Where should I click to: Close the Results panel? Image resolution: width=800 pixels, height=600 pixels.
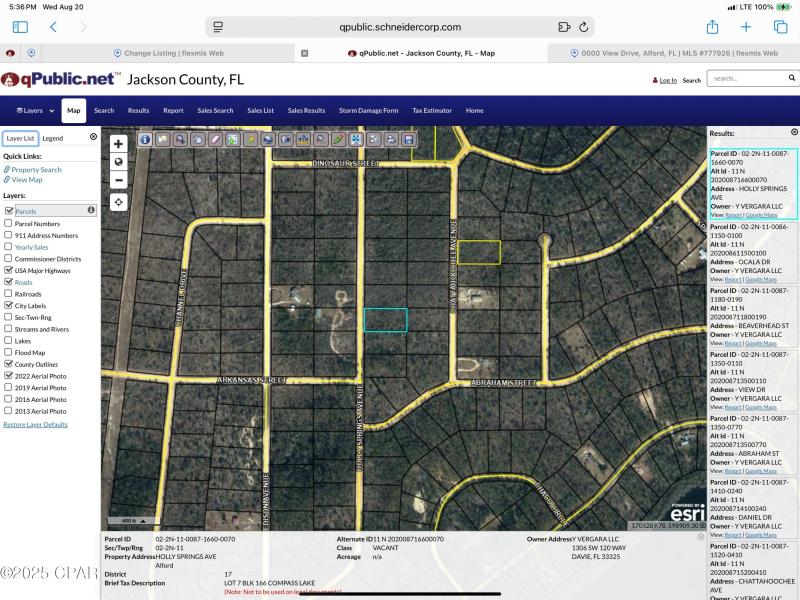coord(794,132)
